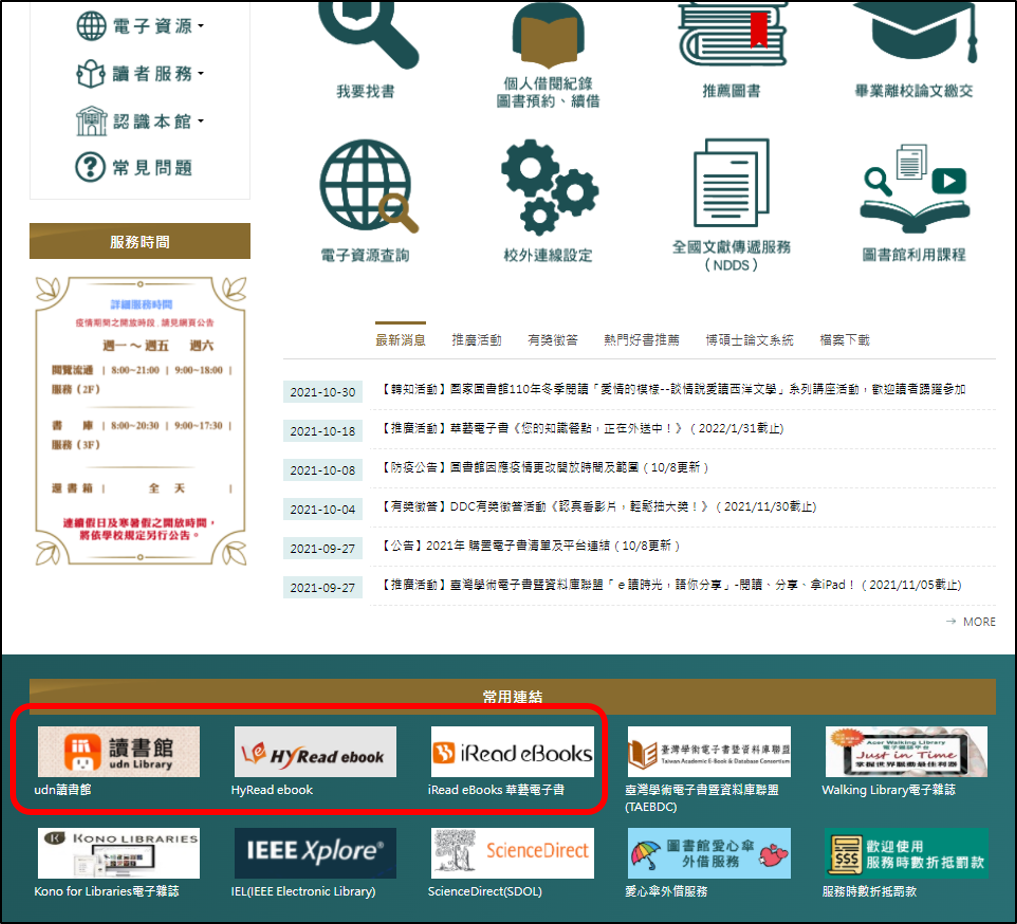1017x924 pixels.
Task: Click the MORE link under news
Action: (970, 622)
